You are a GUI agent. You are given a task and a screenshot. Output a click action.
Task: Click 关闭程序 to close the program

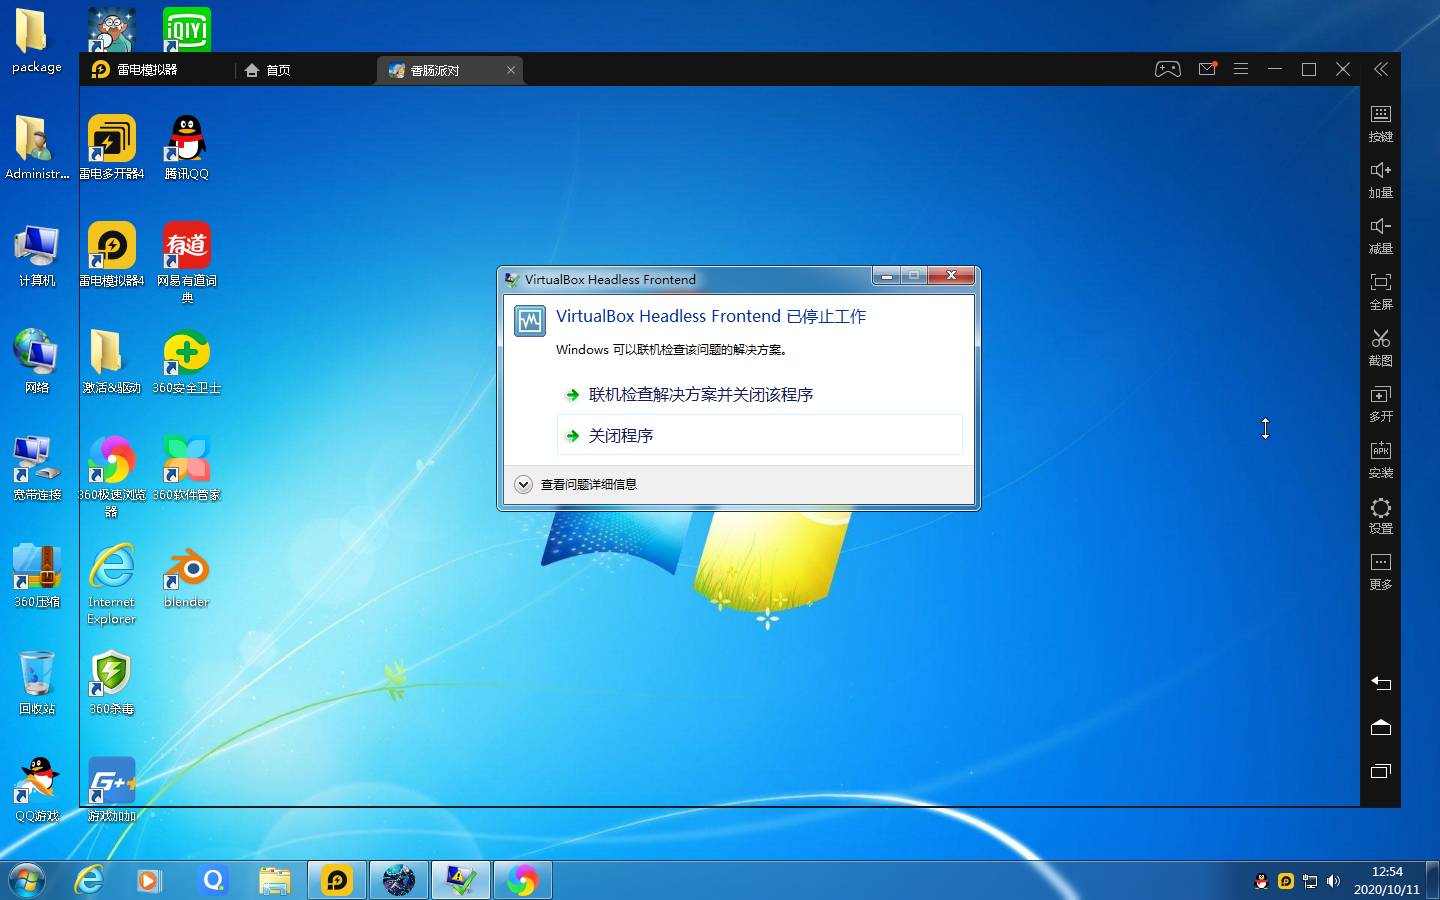pyautogui.click(x=620, y=436)
